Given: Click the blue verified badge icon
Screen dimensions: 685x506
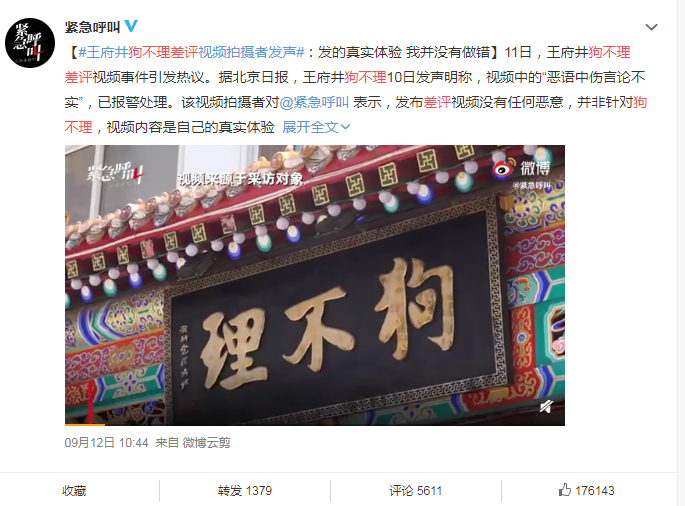Looking at the screenshot, I should 131,26.
